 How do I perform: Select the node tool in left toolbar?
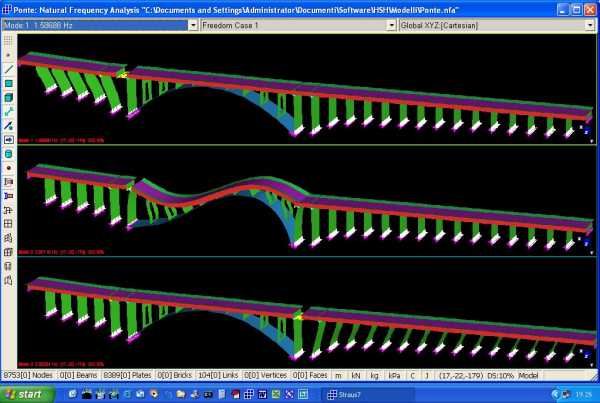click(x=9, y=56)
